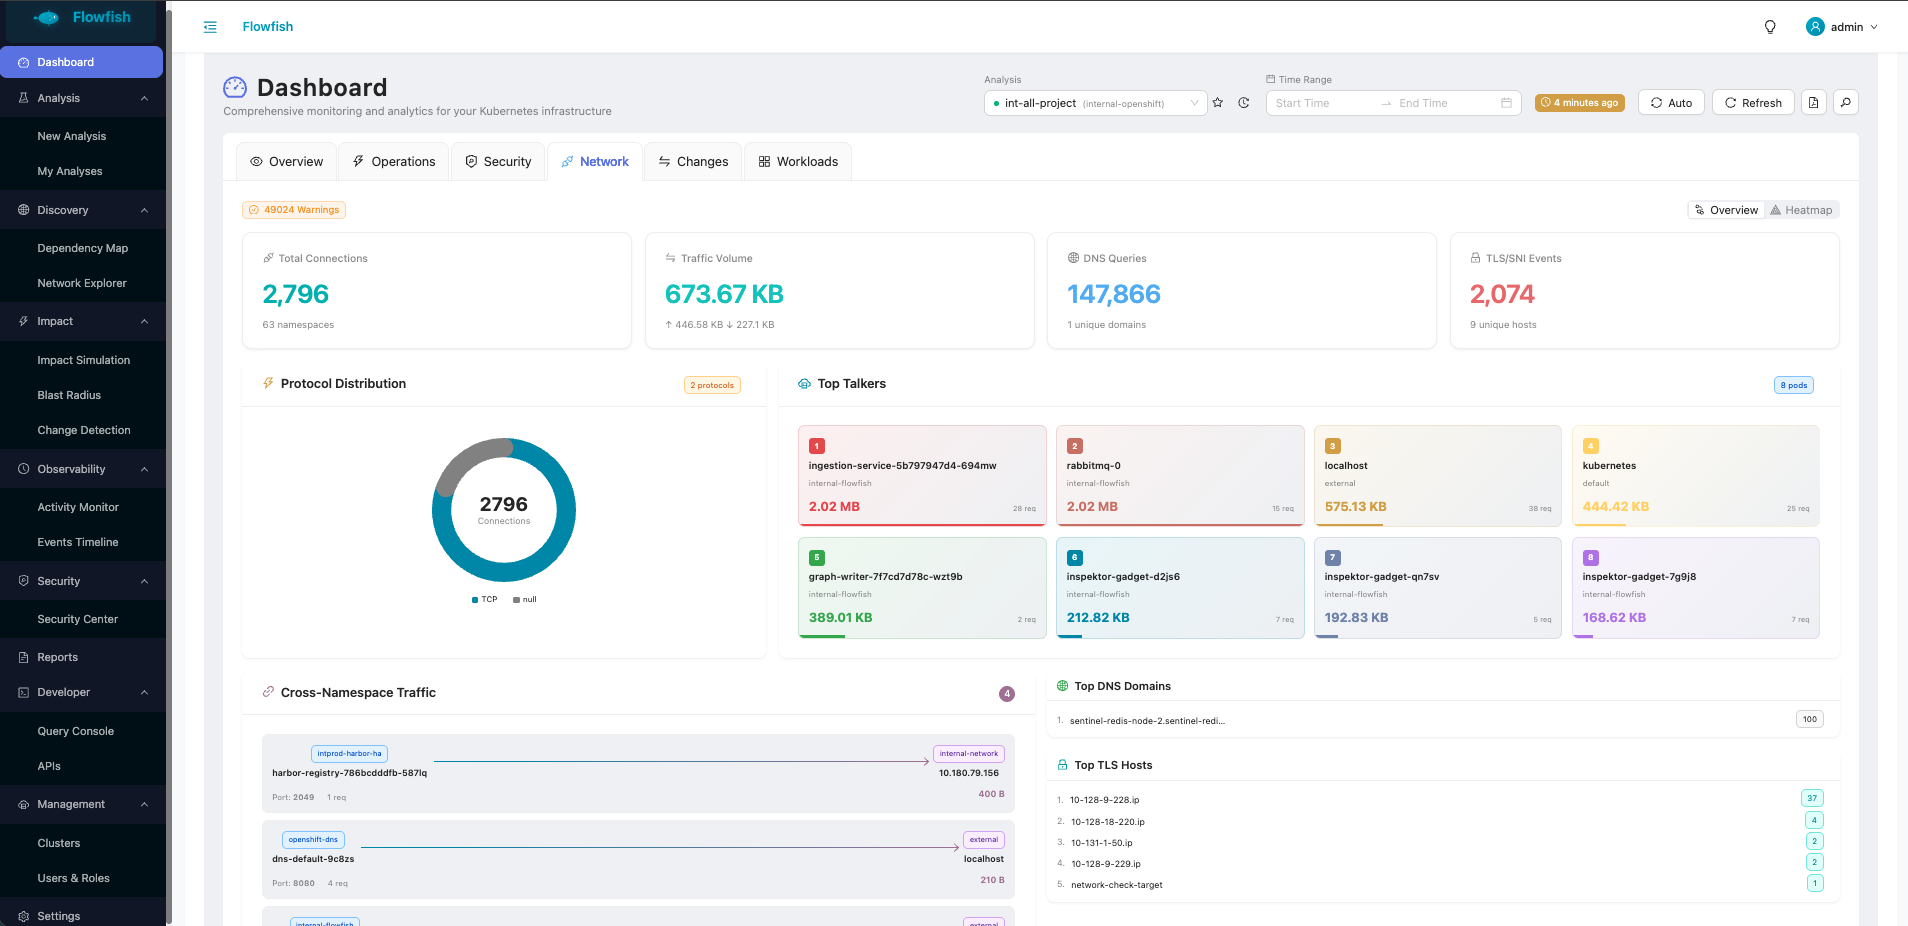Viewport: 1908px width, 926px height.
Task: Open admin account dropdown menu
Action: (1842, 27)
